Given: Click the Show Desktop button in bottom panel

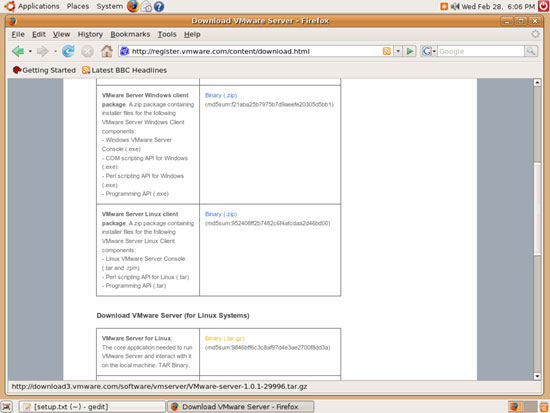Looking at the screenshot, I should (x=7, y=407).
